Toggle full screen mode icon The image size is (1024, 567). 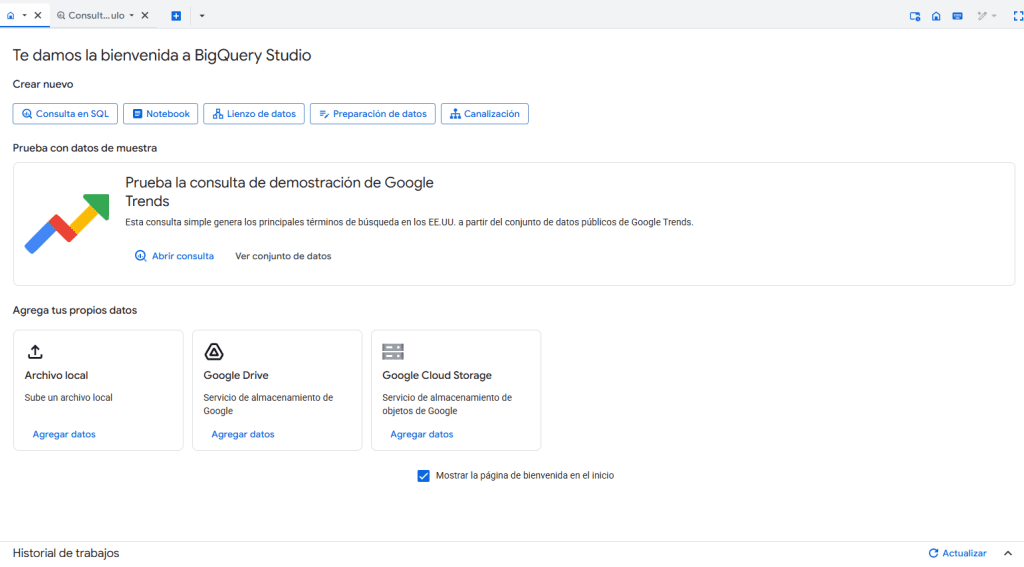(x=1017, y=16)
